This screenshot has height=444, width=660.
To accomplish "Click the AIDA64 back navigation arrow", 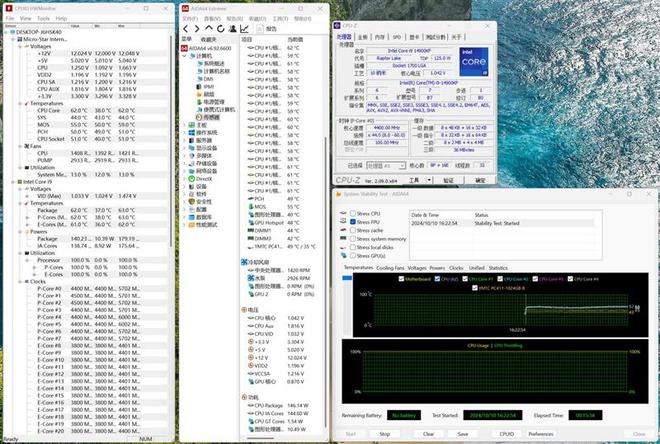I will (x=184, y=29).
